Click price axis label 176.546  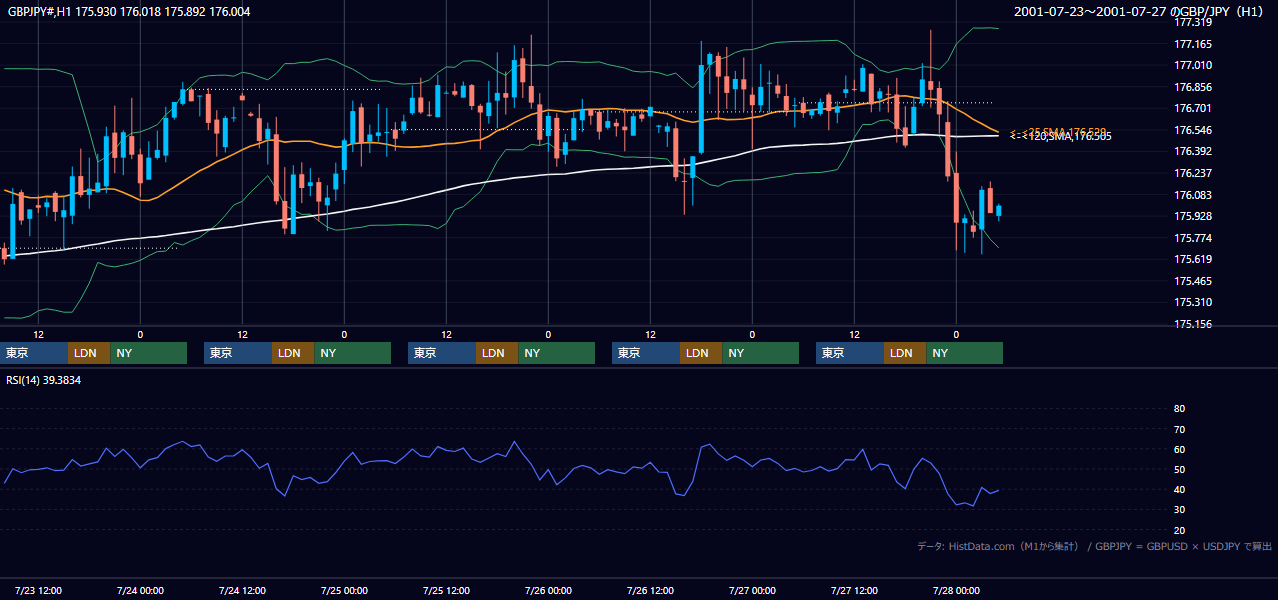coord(1193,130)
